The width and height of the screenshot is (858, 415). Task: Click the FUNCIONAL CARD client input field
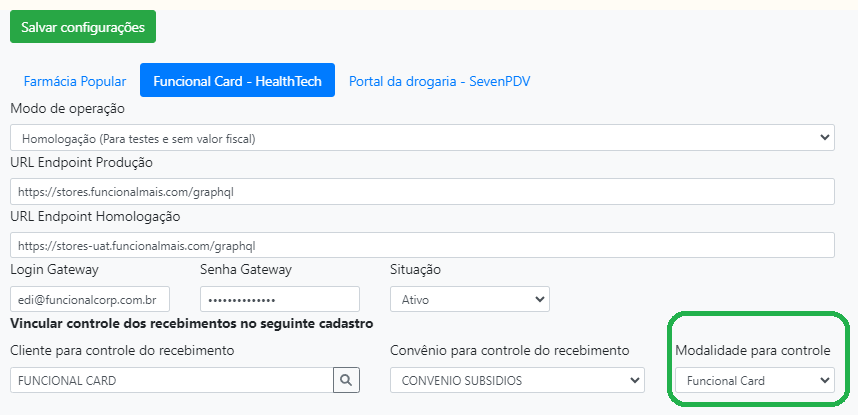point(171,381)
